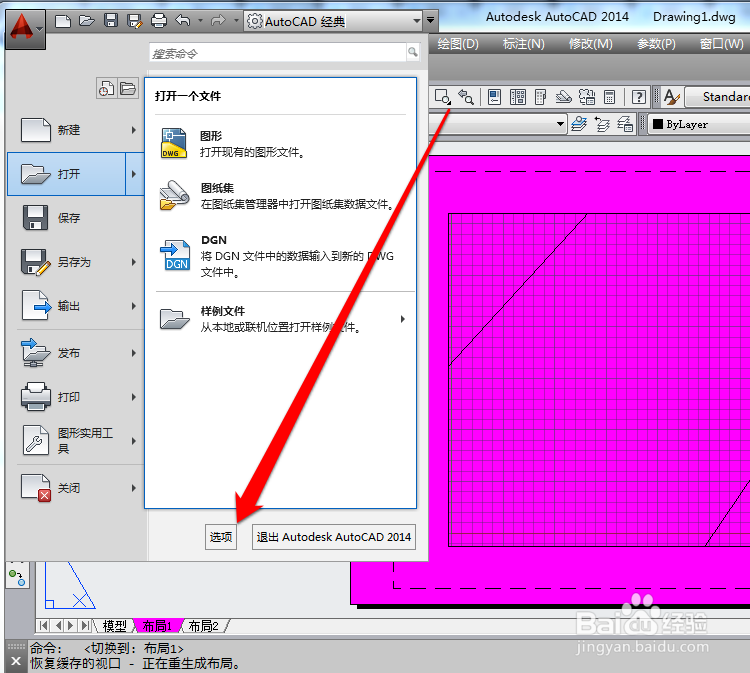Viewport: 750px width, 673px height.
Task: Click the Open folder icon in quick access toolbar
Action: click(x=87, y=21)
